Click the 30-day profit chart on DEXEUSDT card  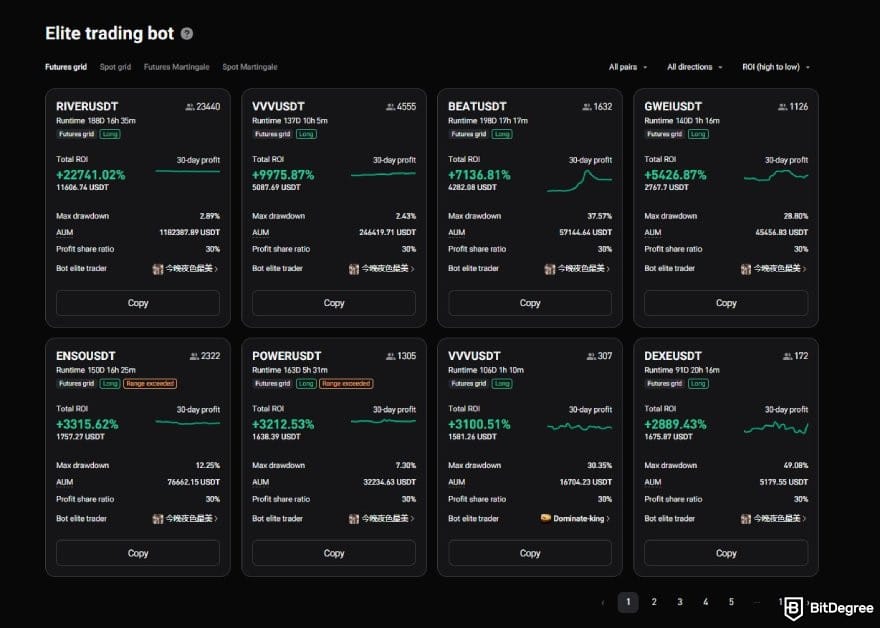coord(776,428)
